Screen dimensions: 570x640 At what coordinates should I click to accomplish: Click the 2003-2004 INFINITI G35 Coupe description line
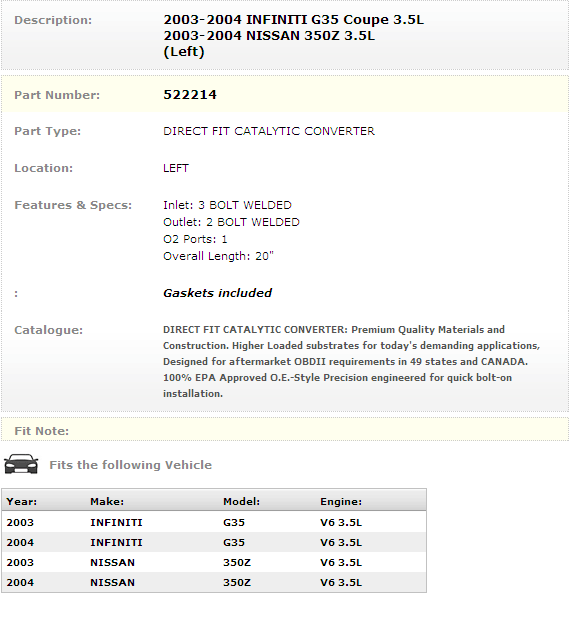coord(294,20)
